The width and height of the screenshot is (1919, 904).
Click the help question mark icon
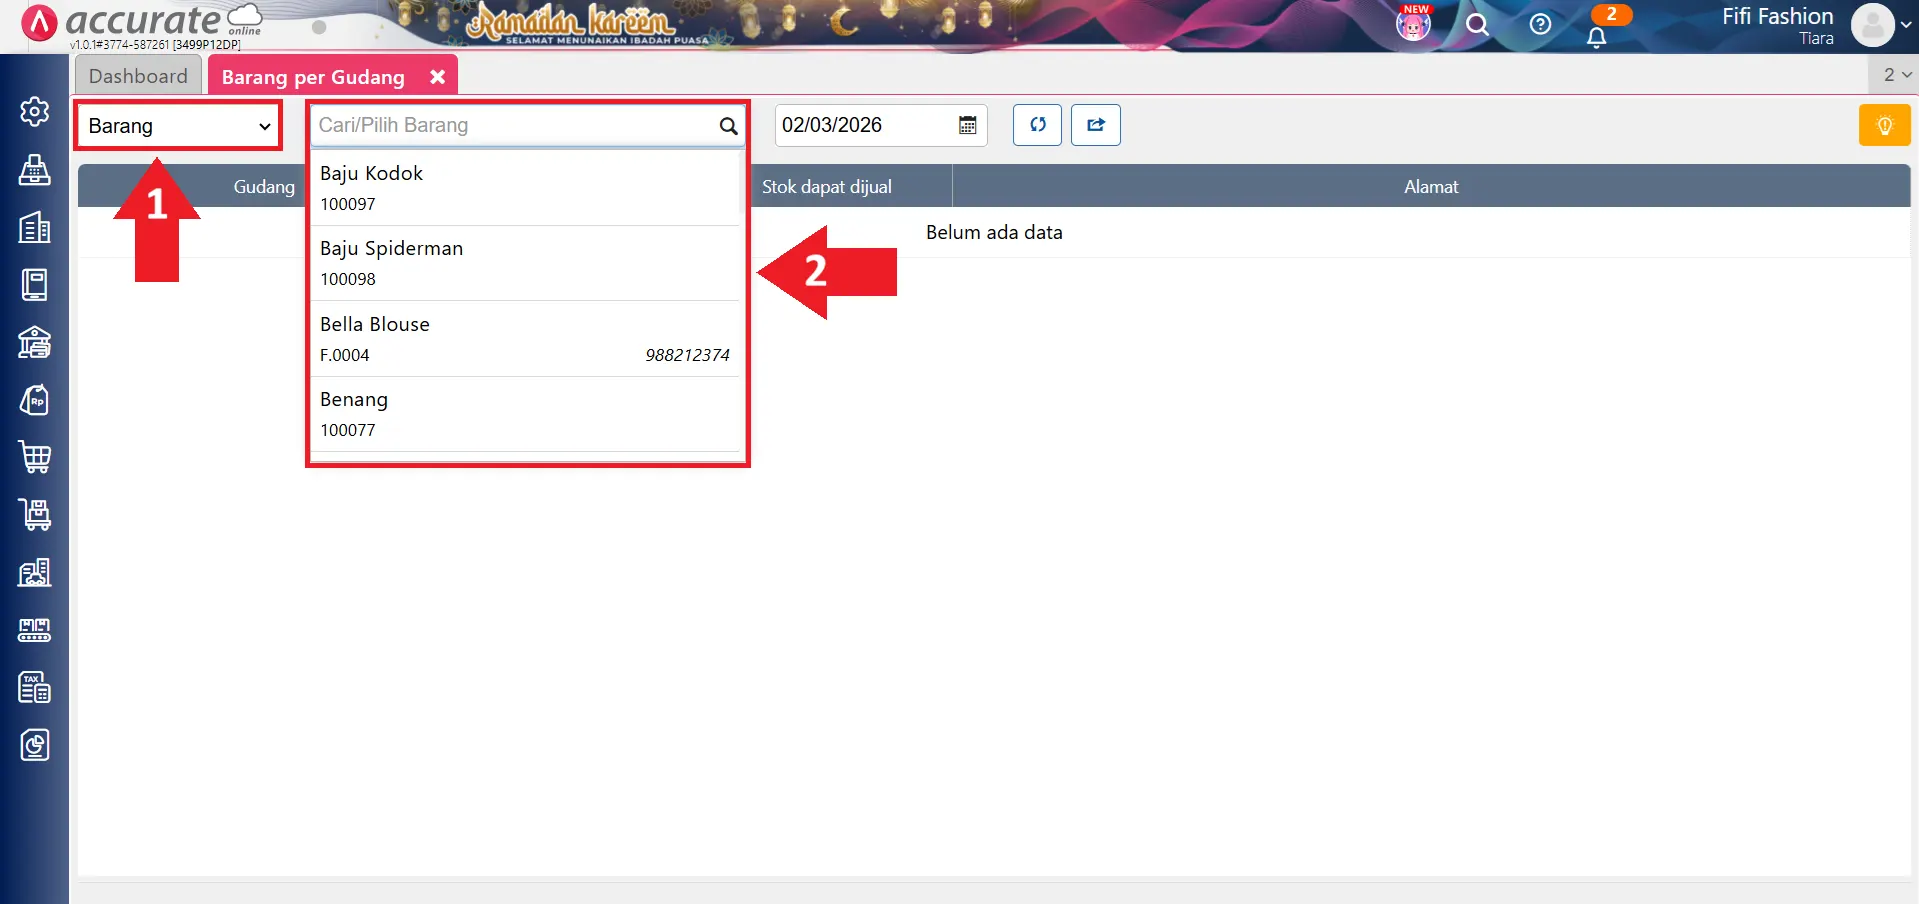coord(1540,25)
